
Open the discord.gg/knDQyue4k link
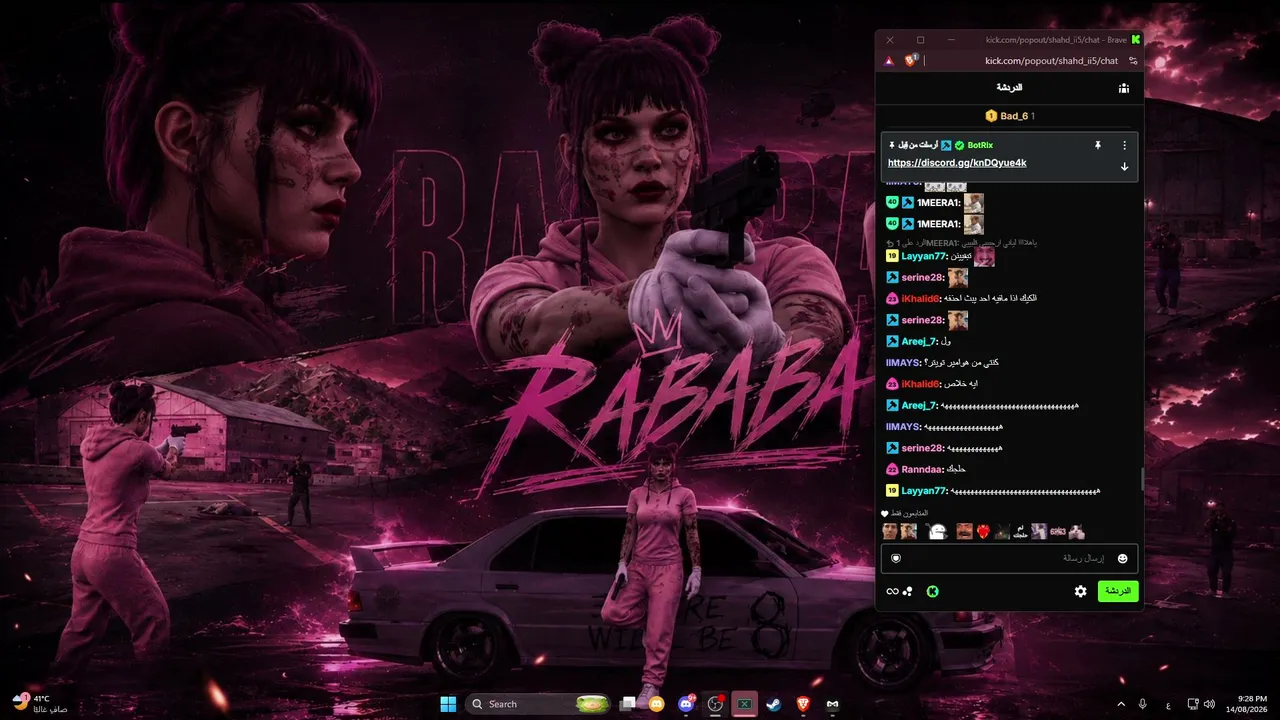tap(957, 163)
